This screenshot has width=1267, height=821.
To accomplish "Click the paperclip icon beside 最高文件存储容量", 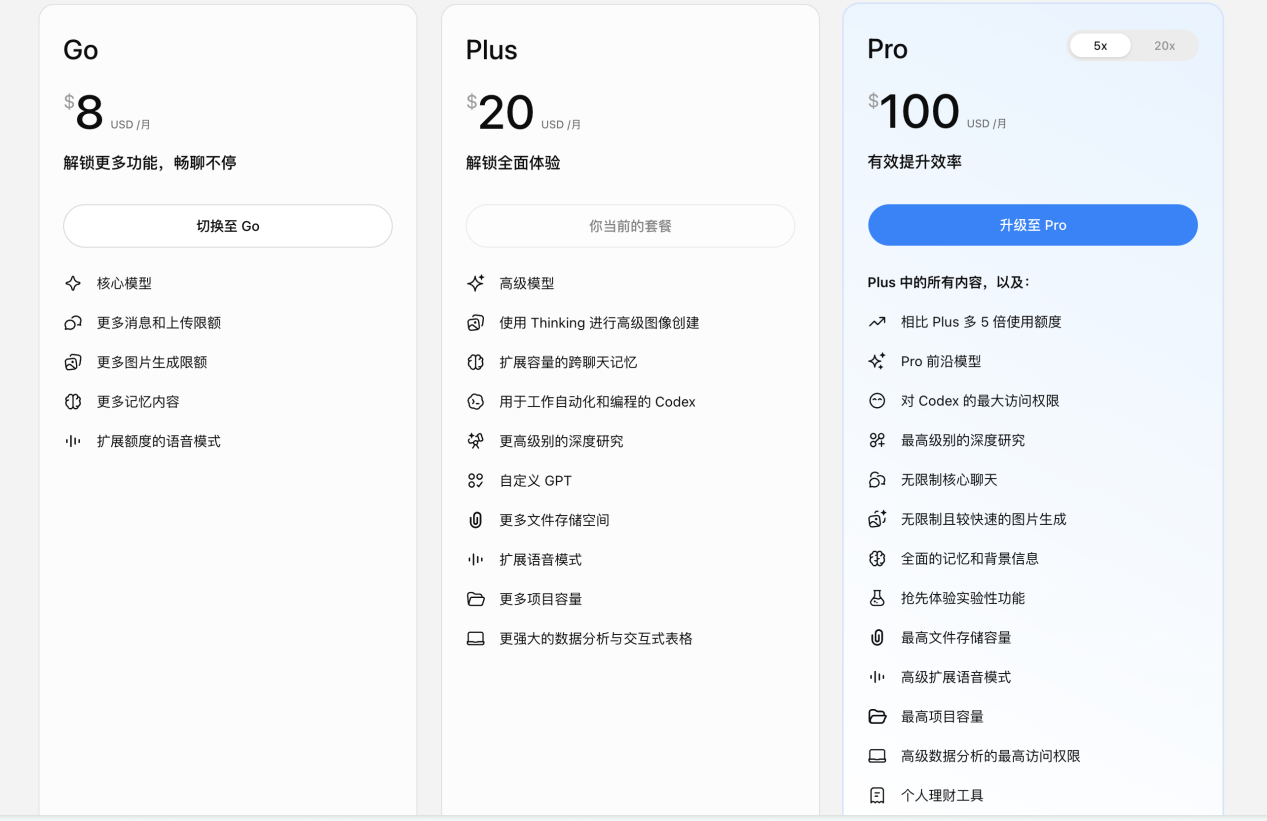I will [x=877, y=638].
